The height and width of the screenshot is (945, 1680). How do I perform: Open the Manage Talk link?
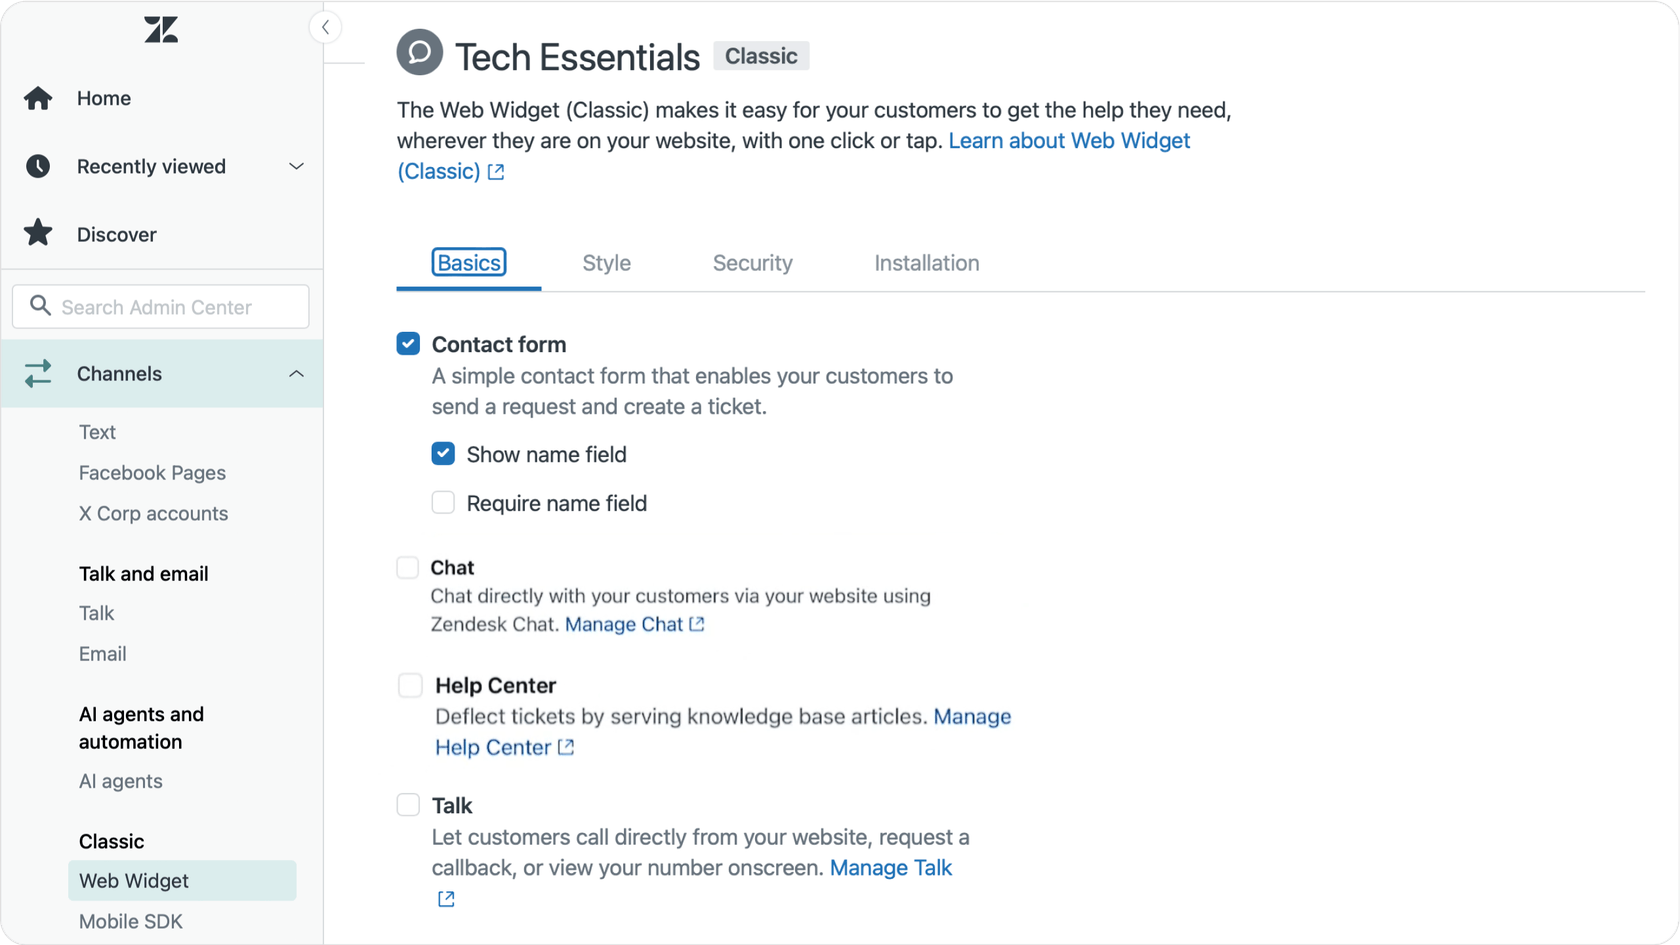coord(890,868)
